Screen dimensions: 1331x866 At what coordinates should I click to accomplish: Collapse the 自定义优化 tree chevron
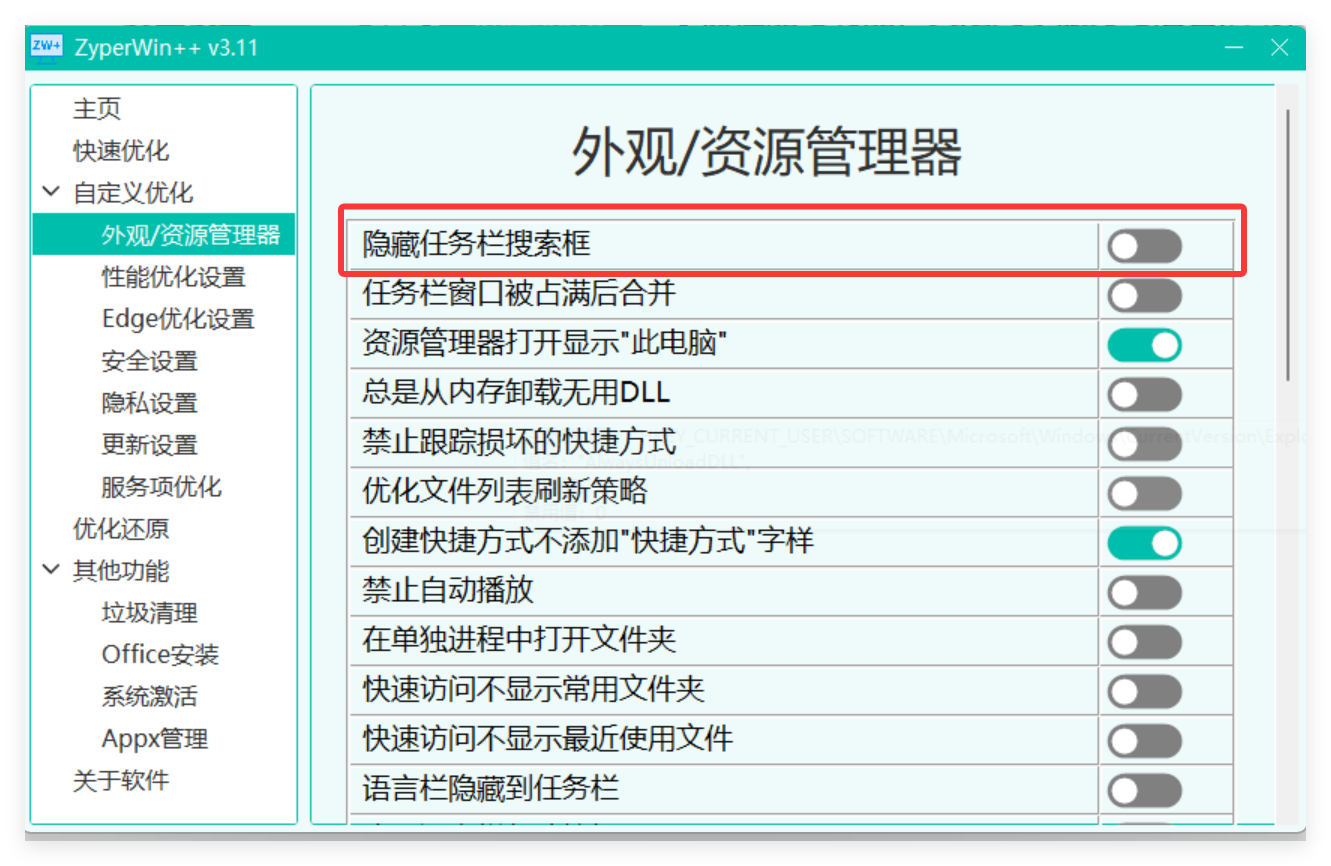coord(51,192)
